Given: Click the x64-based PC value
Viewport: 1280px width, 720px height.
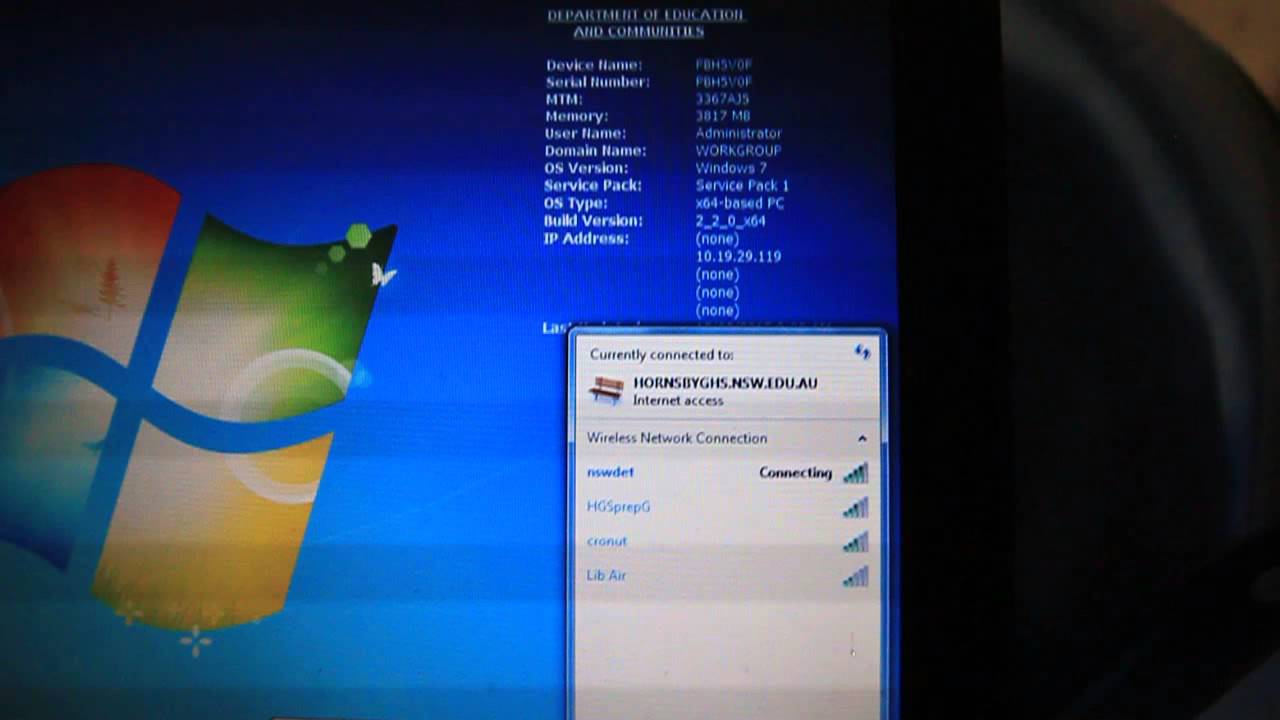Looking at the screenshot, I should [739, 203].
